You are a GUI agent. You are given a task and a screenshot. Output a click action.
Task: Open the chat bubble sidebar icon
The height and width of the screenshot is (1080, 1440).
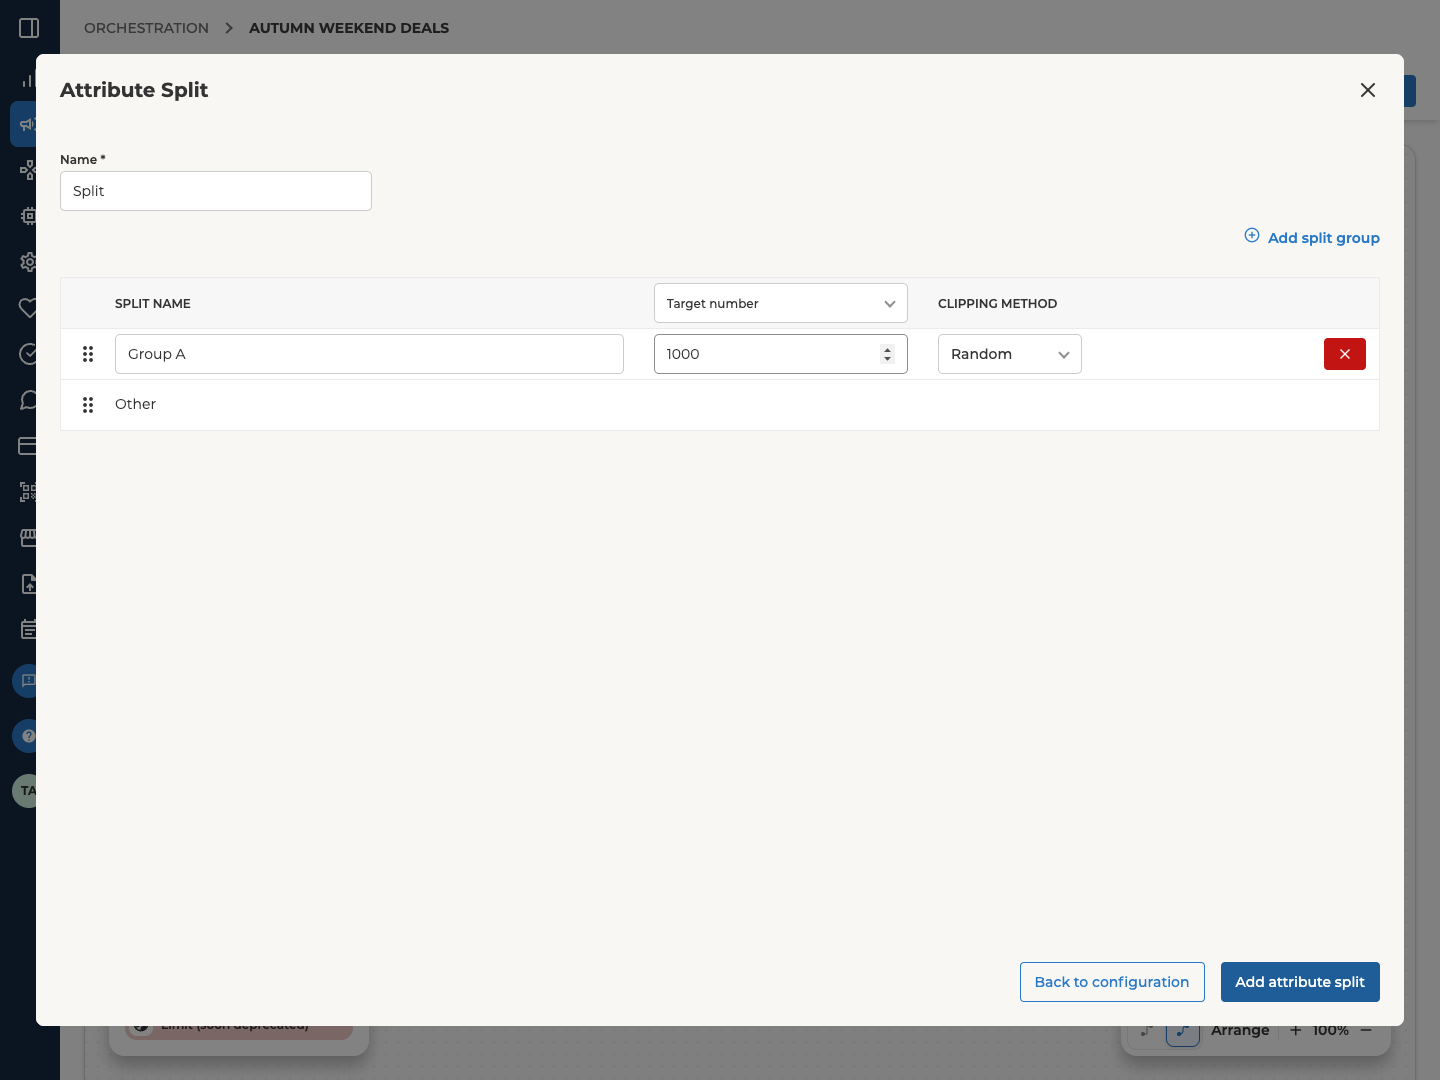click(27, 400)
